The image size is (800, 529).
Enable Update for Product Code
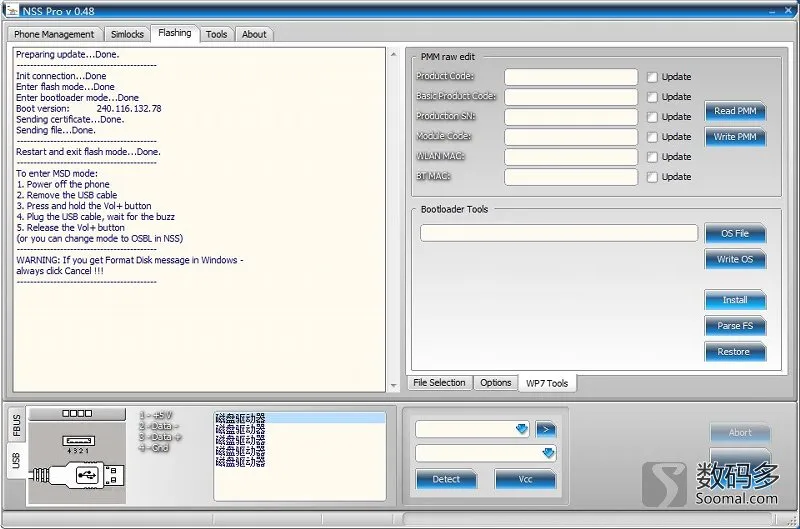click(x=652, y=77)
